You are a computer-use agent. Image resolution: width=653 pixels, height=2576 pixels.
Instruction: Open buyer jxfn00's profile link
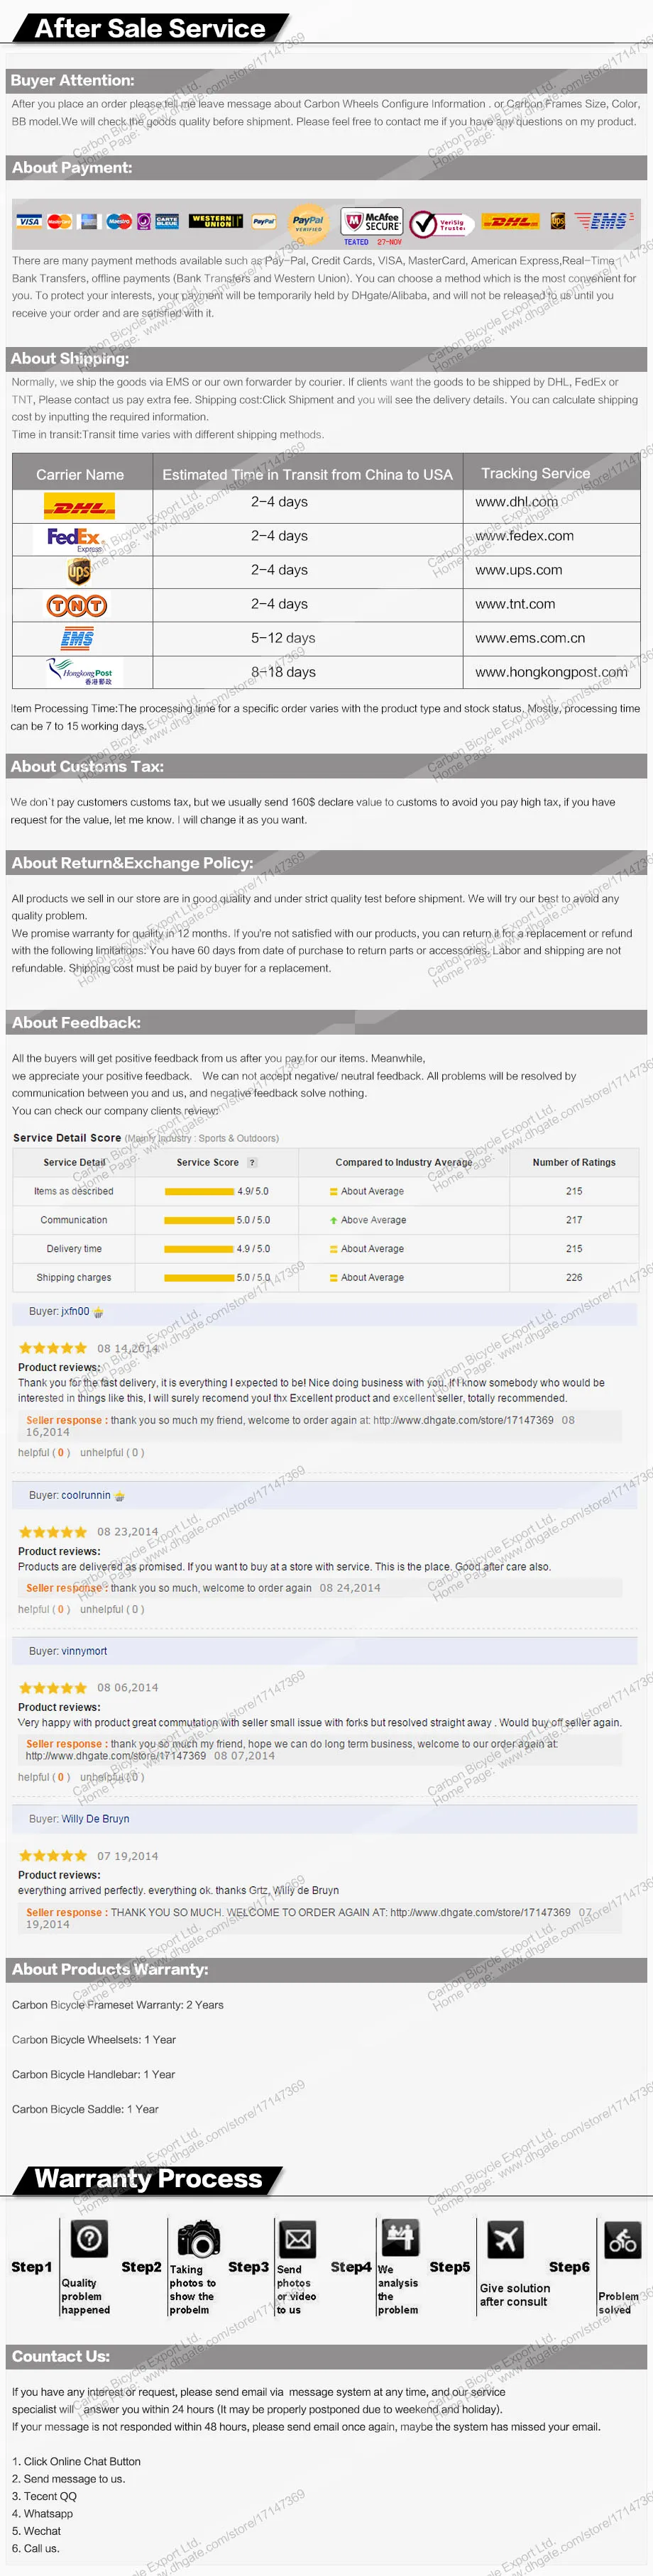pos(75,1311)
